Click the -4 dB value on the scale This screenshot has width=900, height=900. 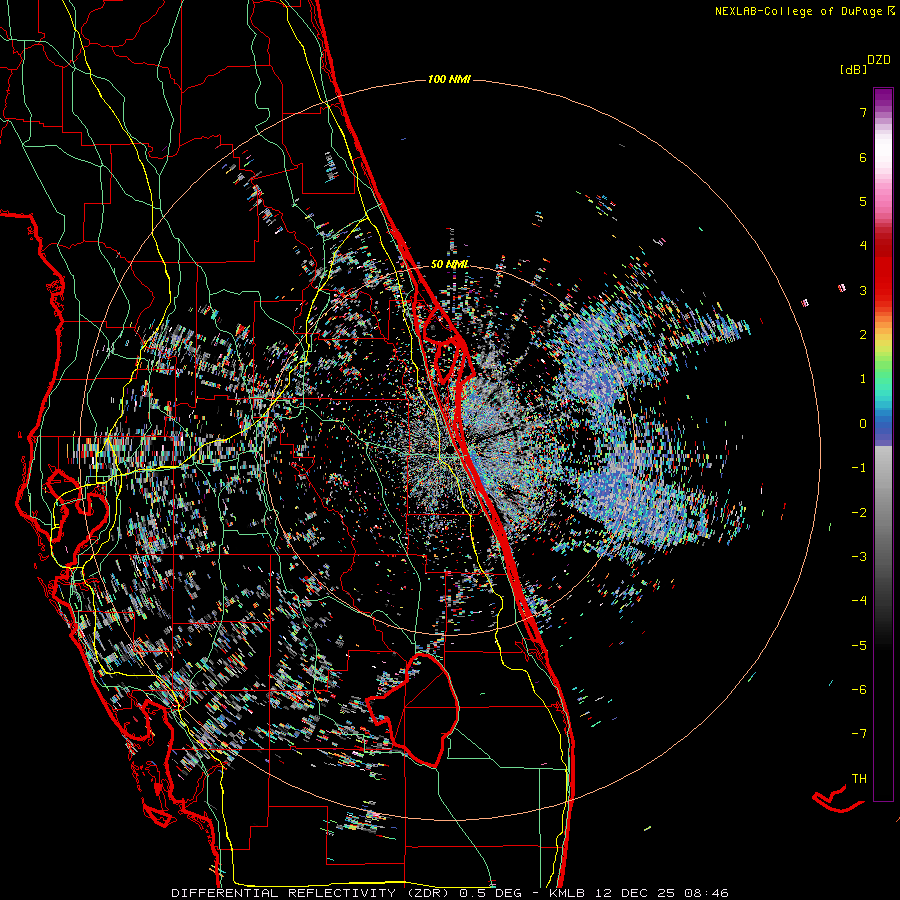coord(859,601)
